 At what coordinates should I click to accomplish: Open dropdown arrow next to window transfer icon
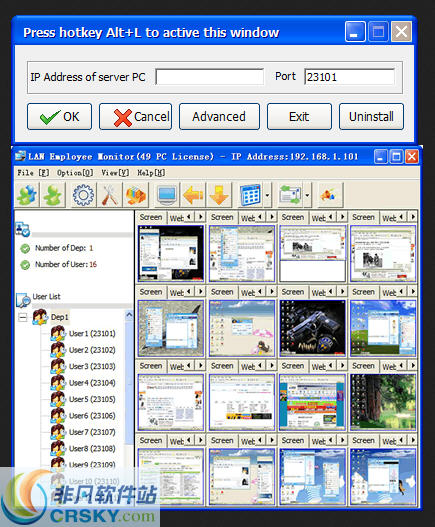click(x=307, y=195)
